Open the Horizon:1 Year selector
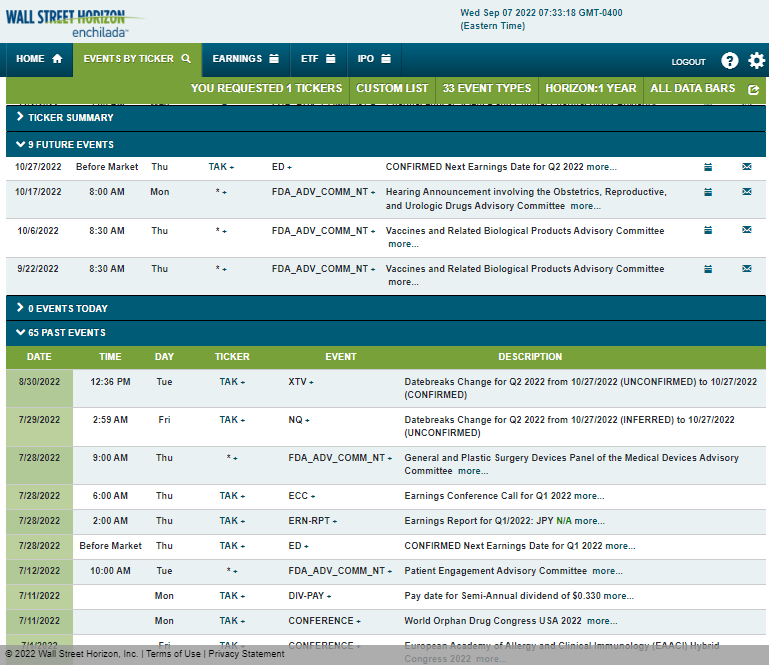The height and width of the screenshot is (665, 769). [590, 89]
